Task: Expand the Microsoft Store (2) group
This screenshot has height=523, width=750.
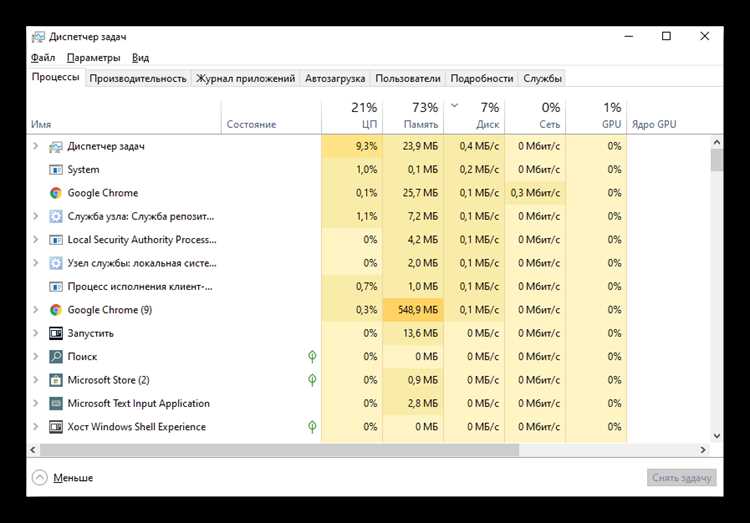Action: pyautogui.click(x=35, y=380)
